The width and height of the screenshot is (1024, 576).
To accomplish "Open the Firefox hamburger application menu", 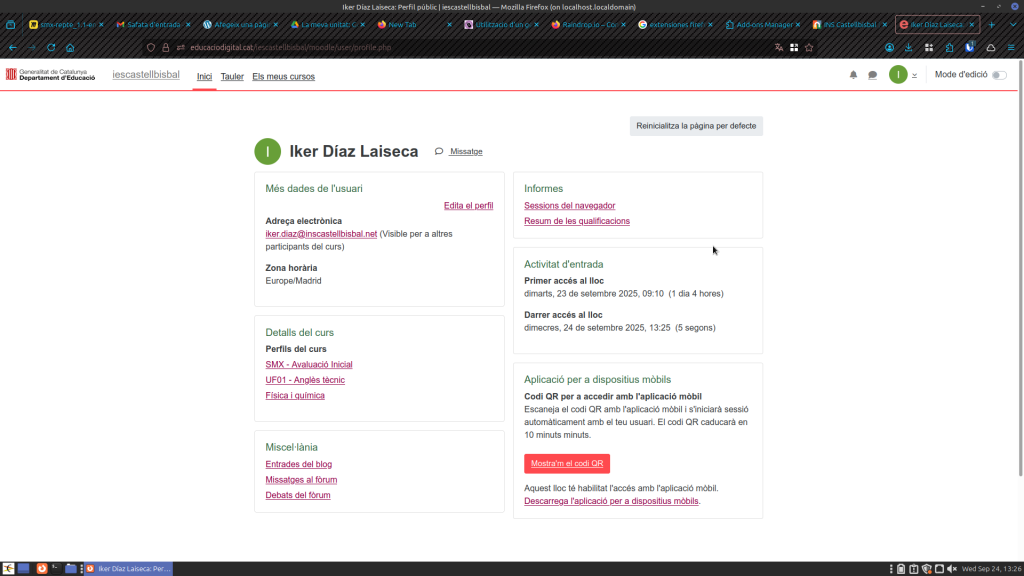I will tap(1010, 47).
